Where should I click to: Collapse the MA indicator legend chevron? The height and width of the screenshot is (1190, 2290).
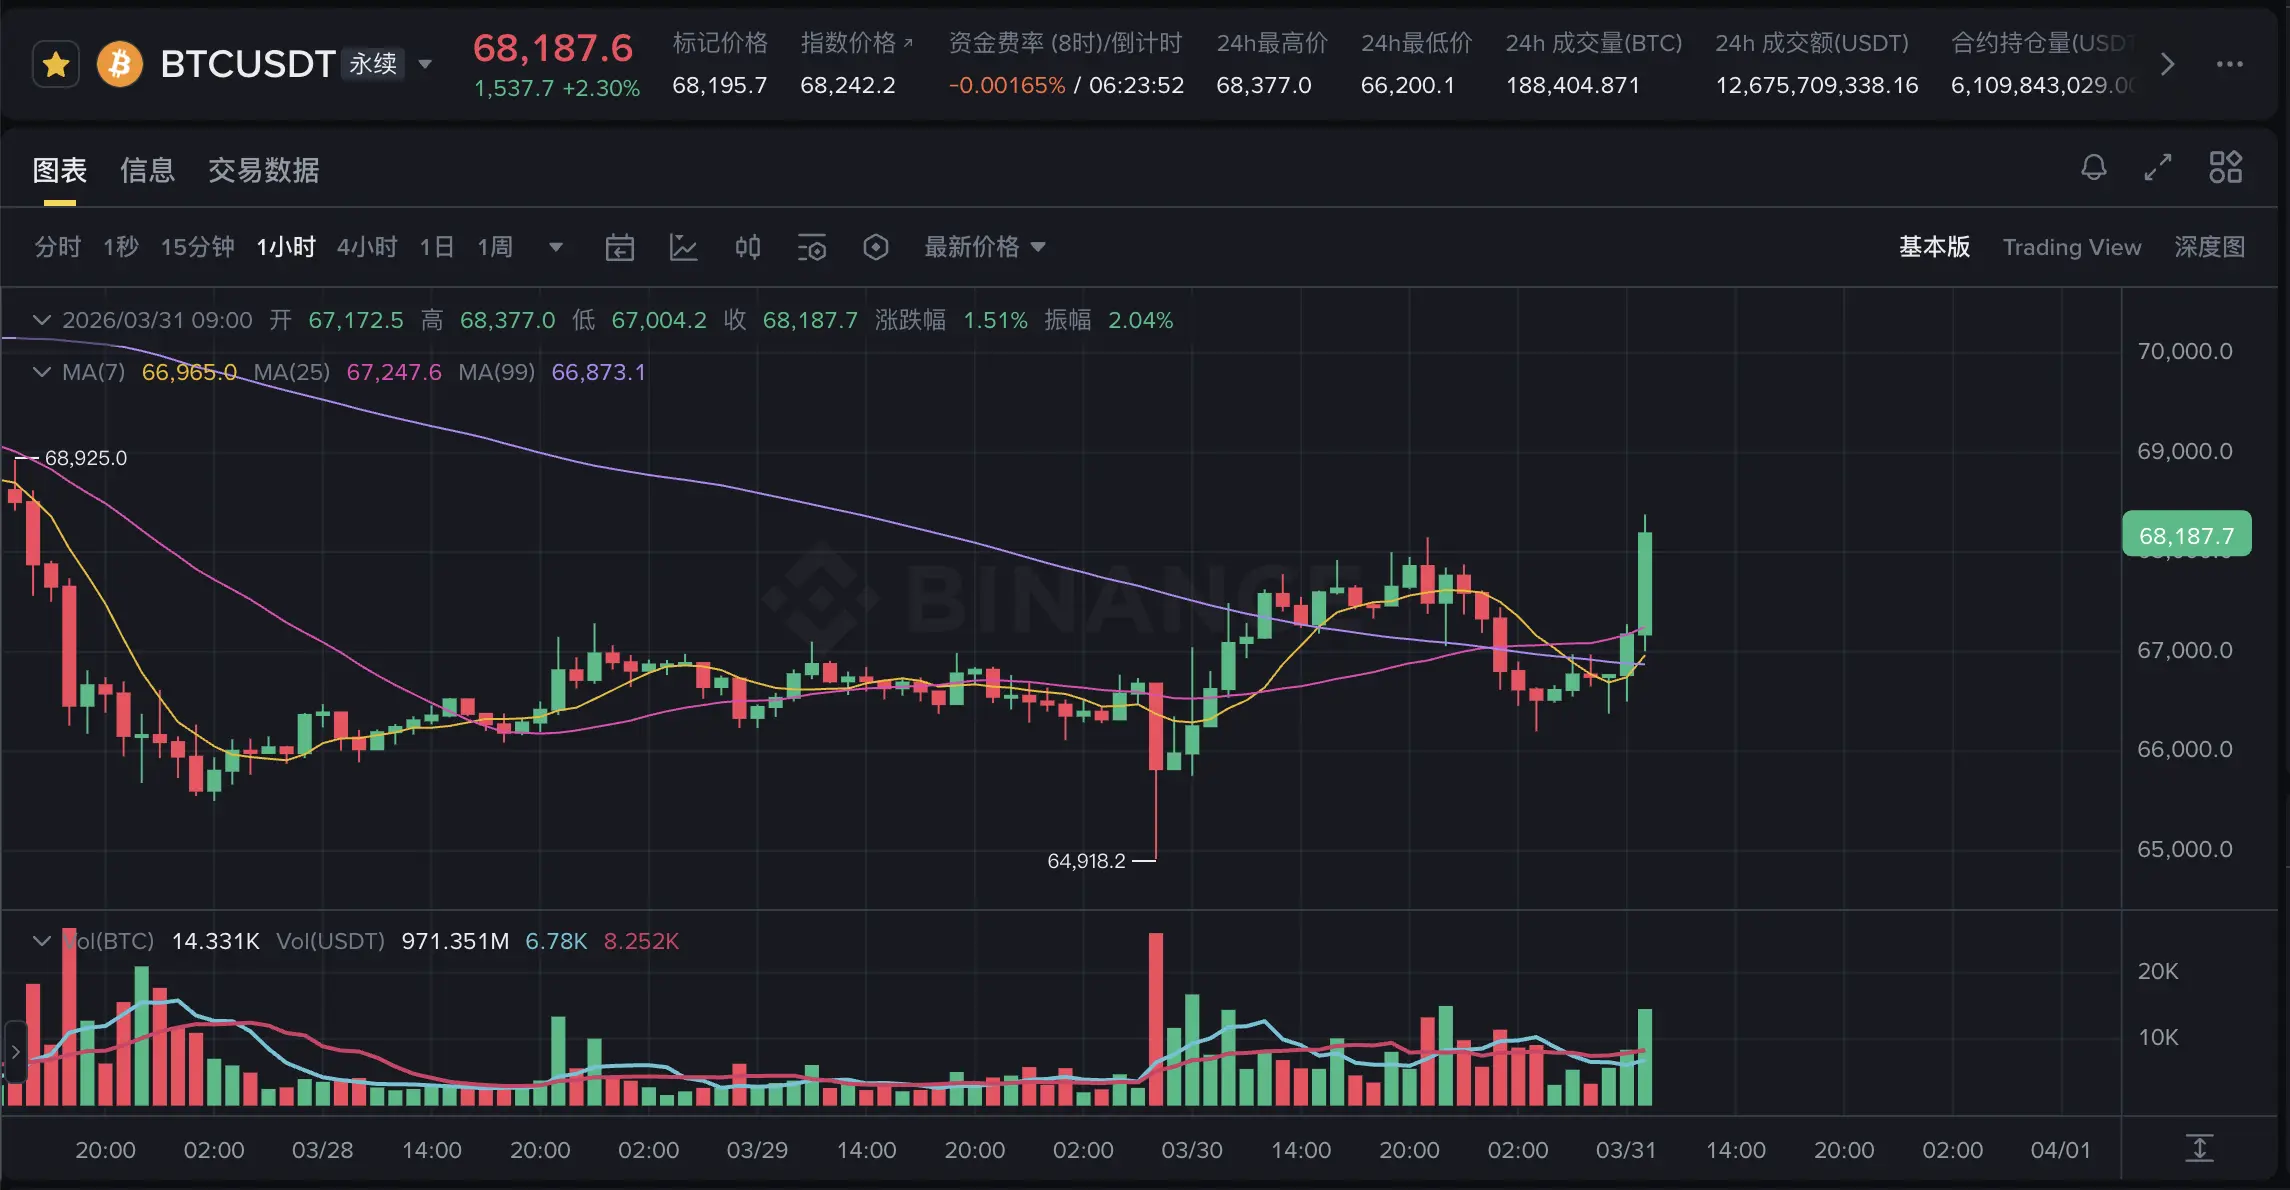tap(42, 372)
